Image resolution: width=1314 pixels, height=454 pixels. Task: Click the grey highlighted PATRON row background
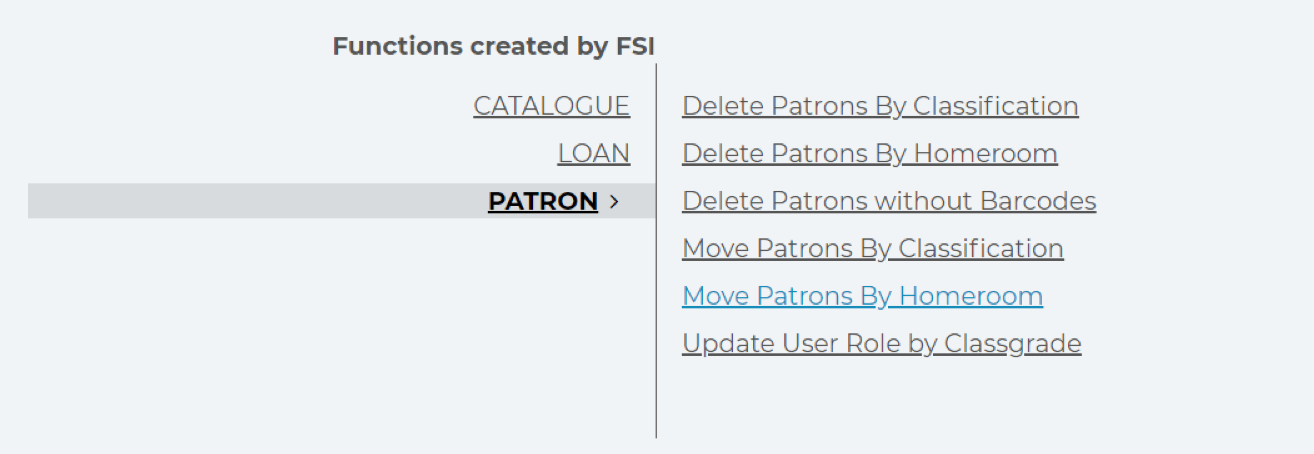coord(342,201)
